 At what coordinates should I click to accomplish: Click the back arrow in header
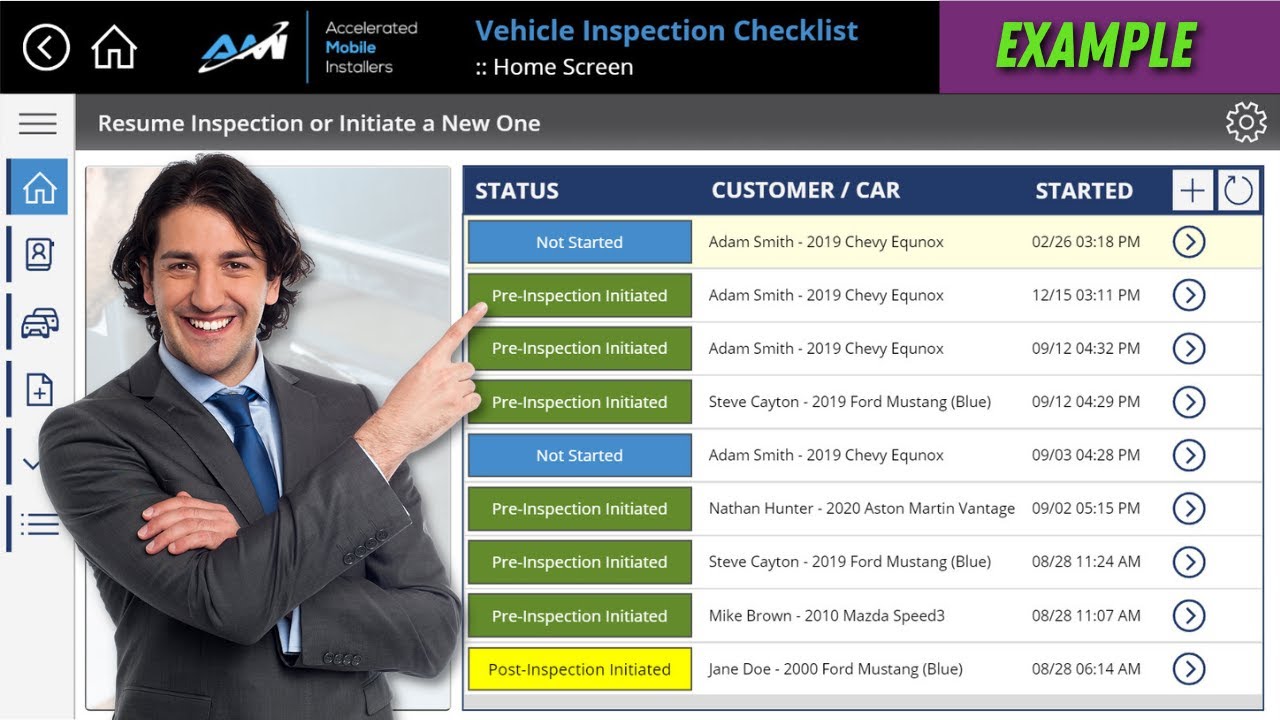pos(46,47)
